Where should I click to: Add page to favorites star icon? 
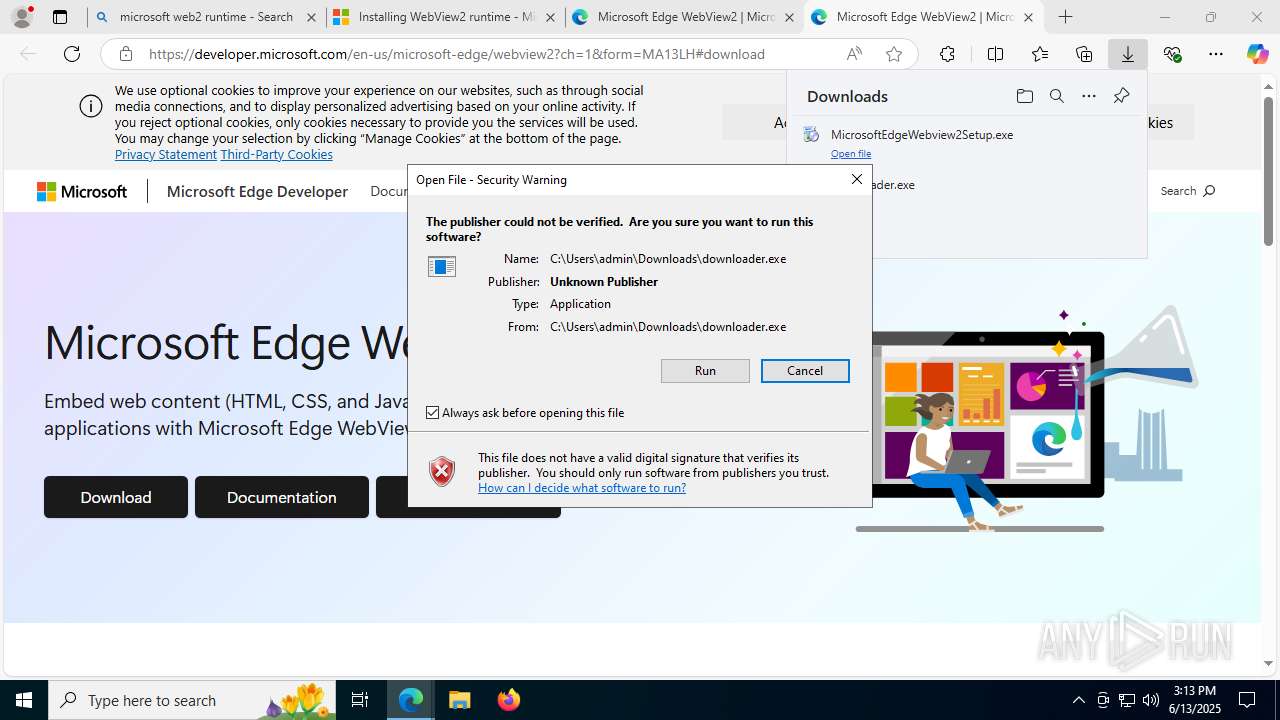[894, 54]
